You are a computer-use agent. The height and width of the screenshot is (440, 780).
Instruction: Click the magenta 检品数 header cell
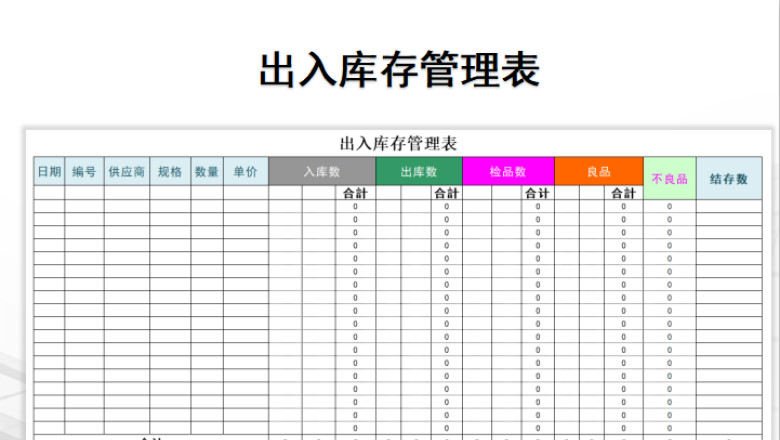[x=508, y=172]
